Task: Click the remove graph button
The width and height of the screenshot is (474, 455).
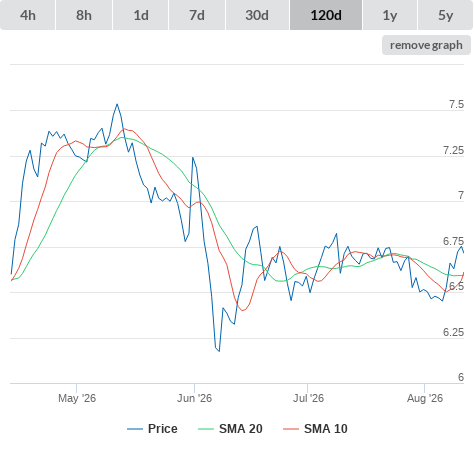Action: pyautogui.click(x=426, y=45)
